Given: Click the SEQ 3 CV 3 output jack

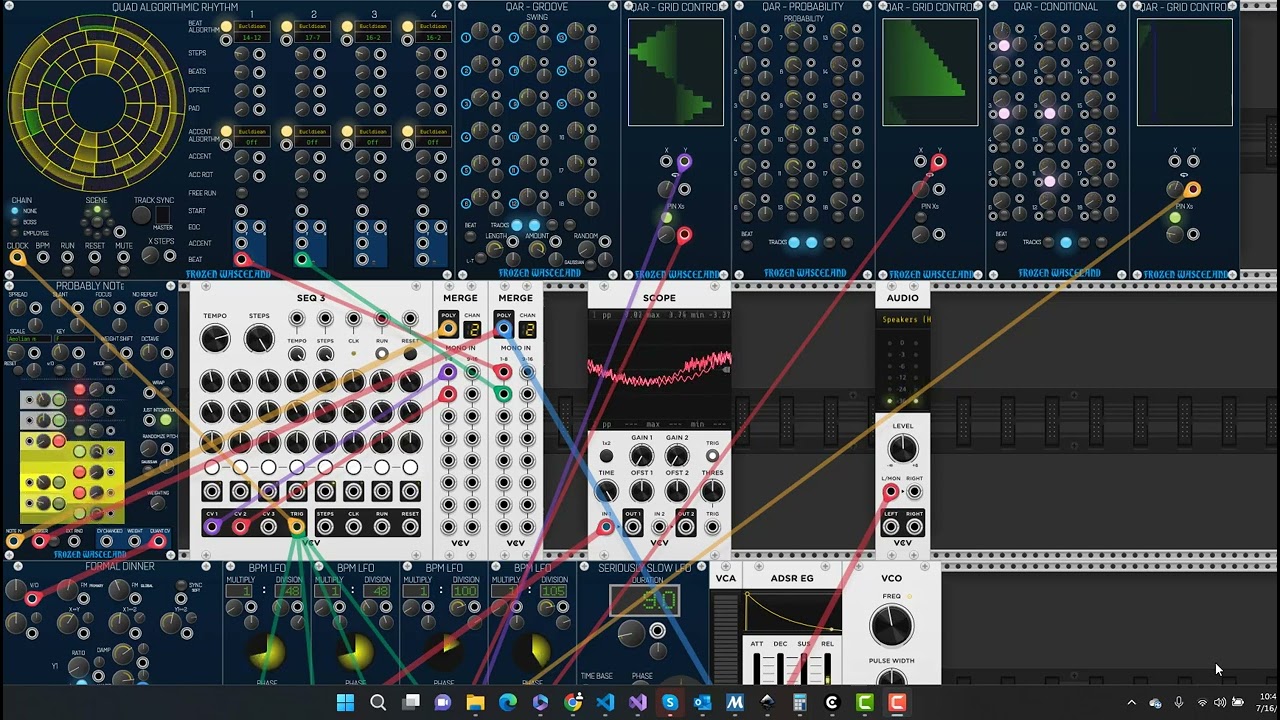Looking at the screenshot, I should [x=268, y=526].
